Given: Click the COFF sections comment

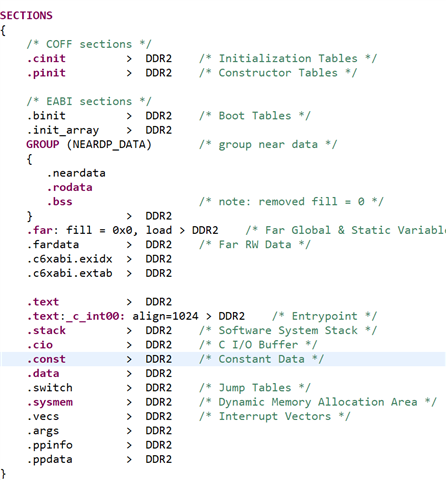Looking at the screenshot, I should click(x=89, y=44).
